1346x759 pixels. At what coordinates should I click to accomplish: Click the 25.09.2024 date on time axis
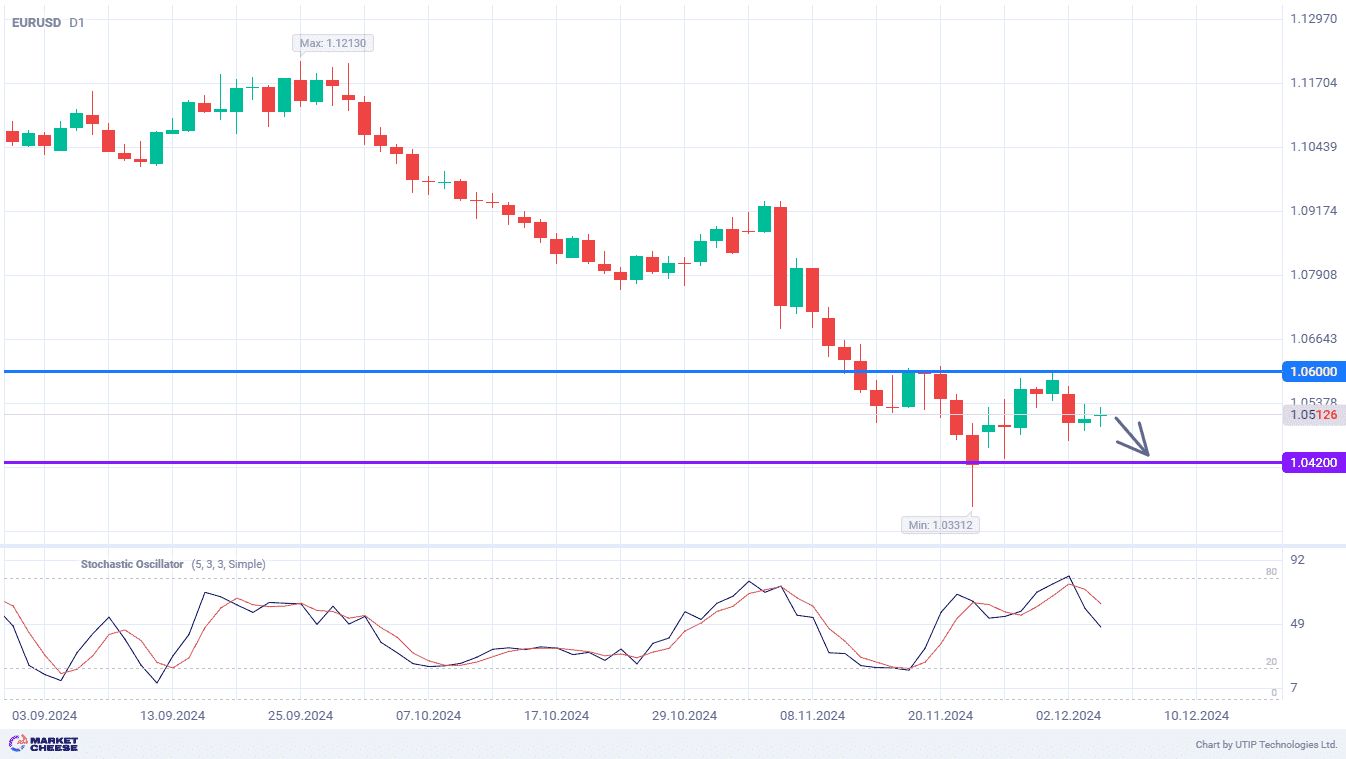click(300, 716)
